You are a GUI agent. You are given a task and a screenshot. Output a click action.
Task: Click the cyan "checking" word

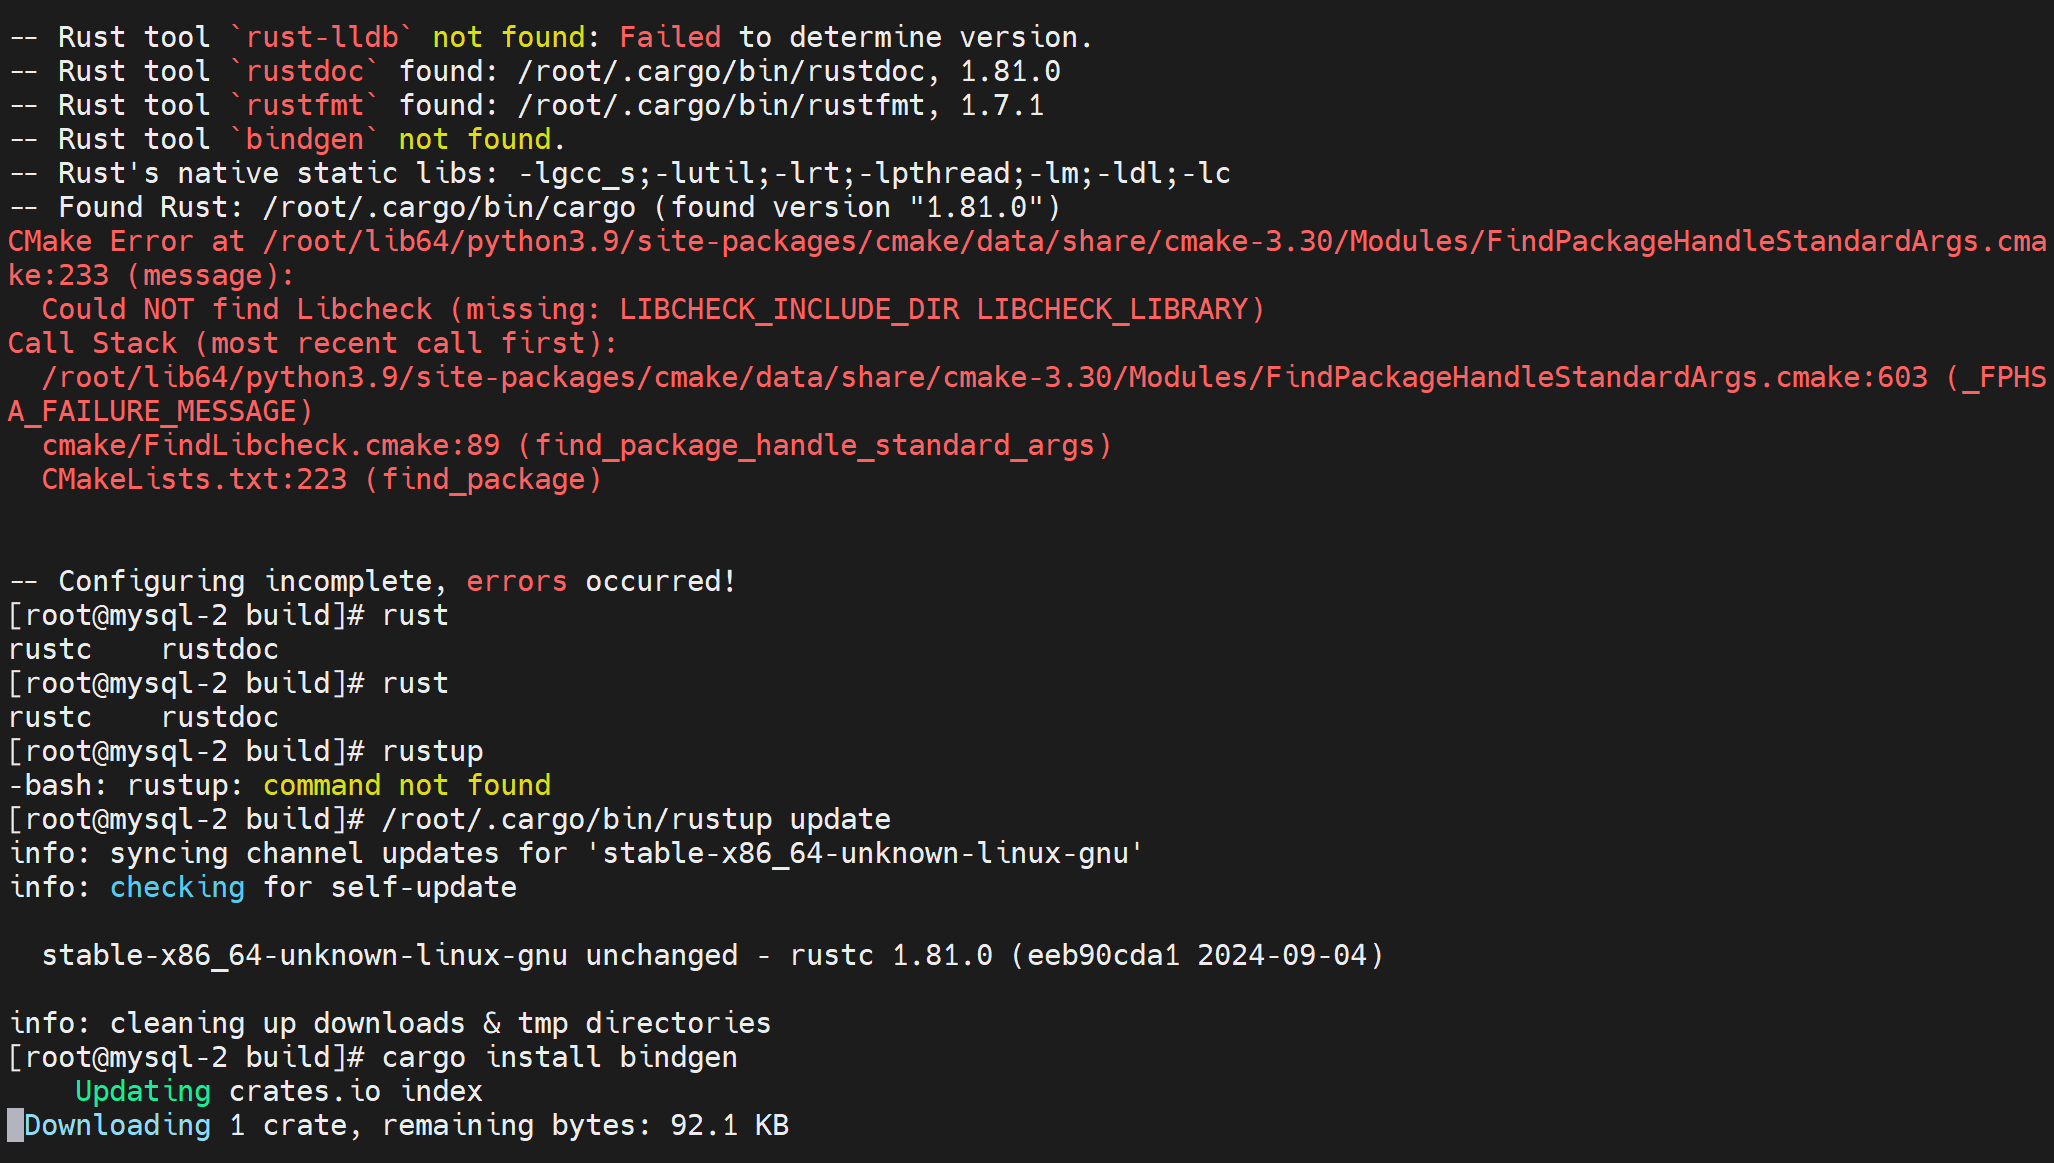coord(177,887)
